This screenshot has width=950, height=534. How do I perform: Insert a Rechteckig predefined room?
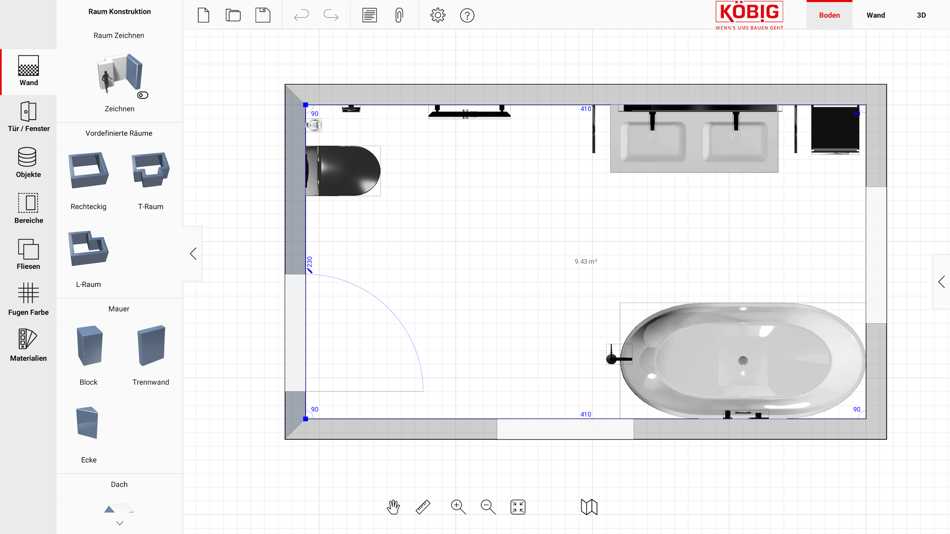click(x=88, y=180)
